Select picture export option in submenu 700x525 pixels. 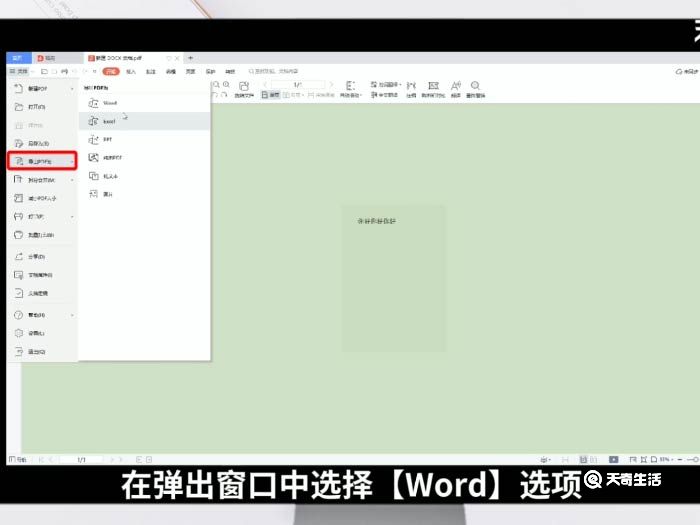[144, 194]
